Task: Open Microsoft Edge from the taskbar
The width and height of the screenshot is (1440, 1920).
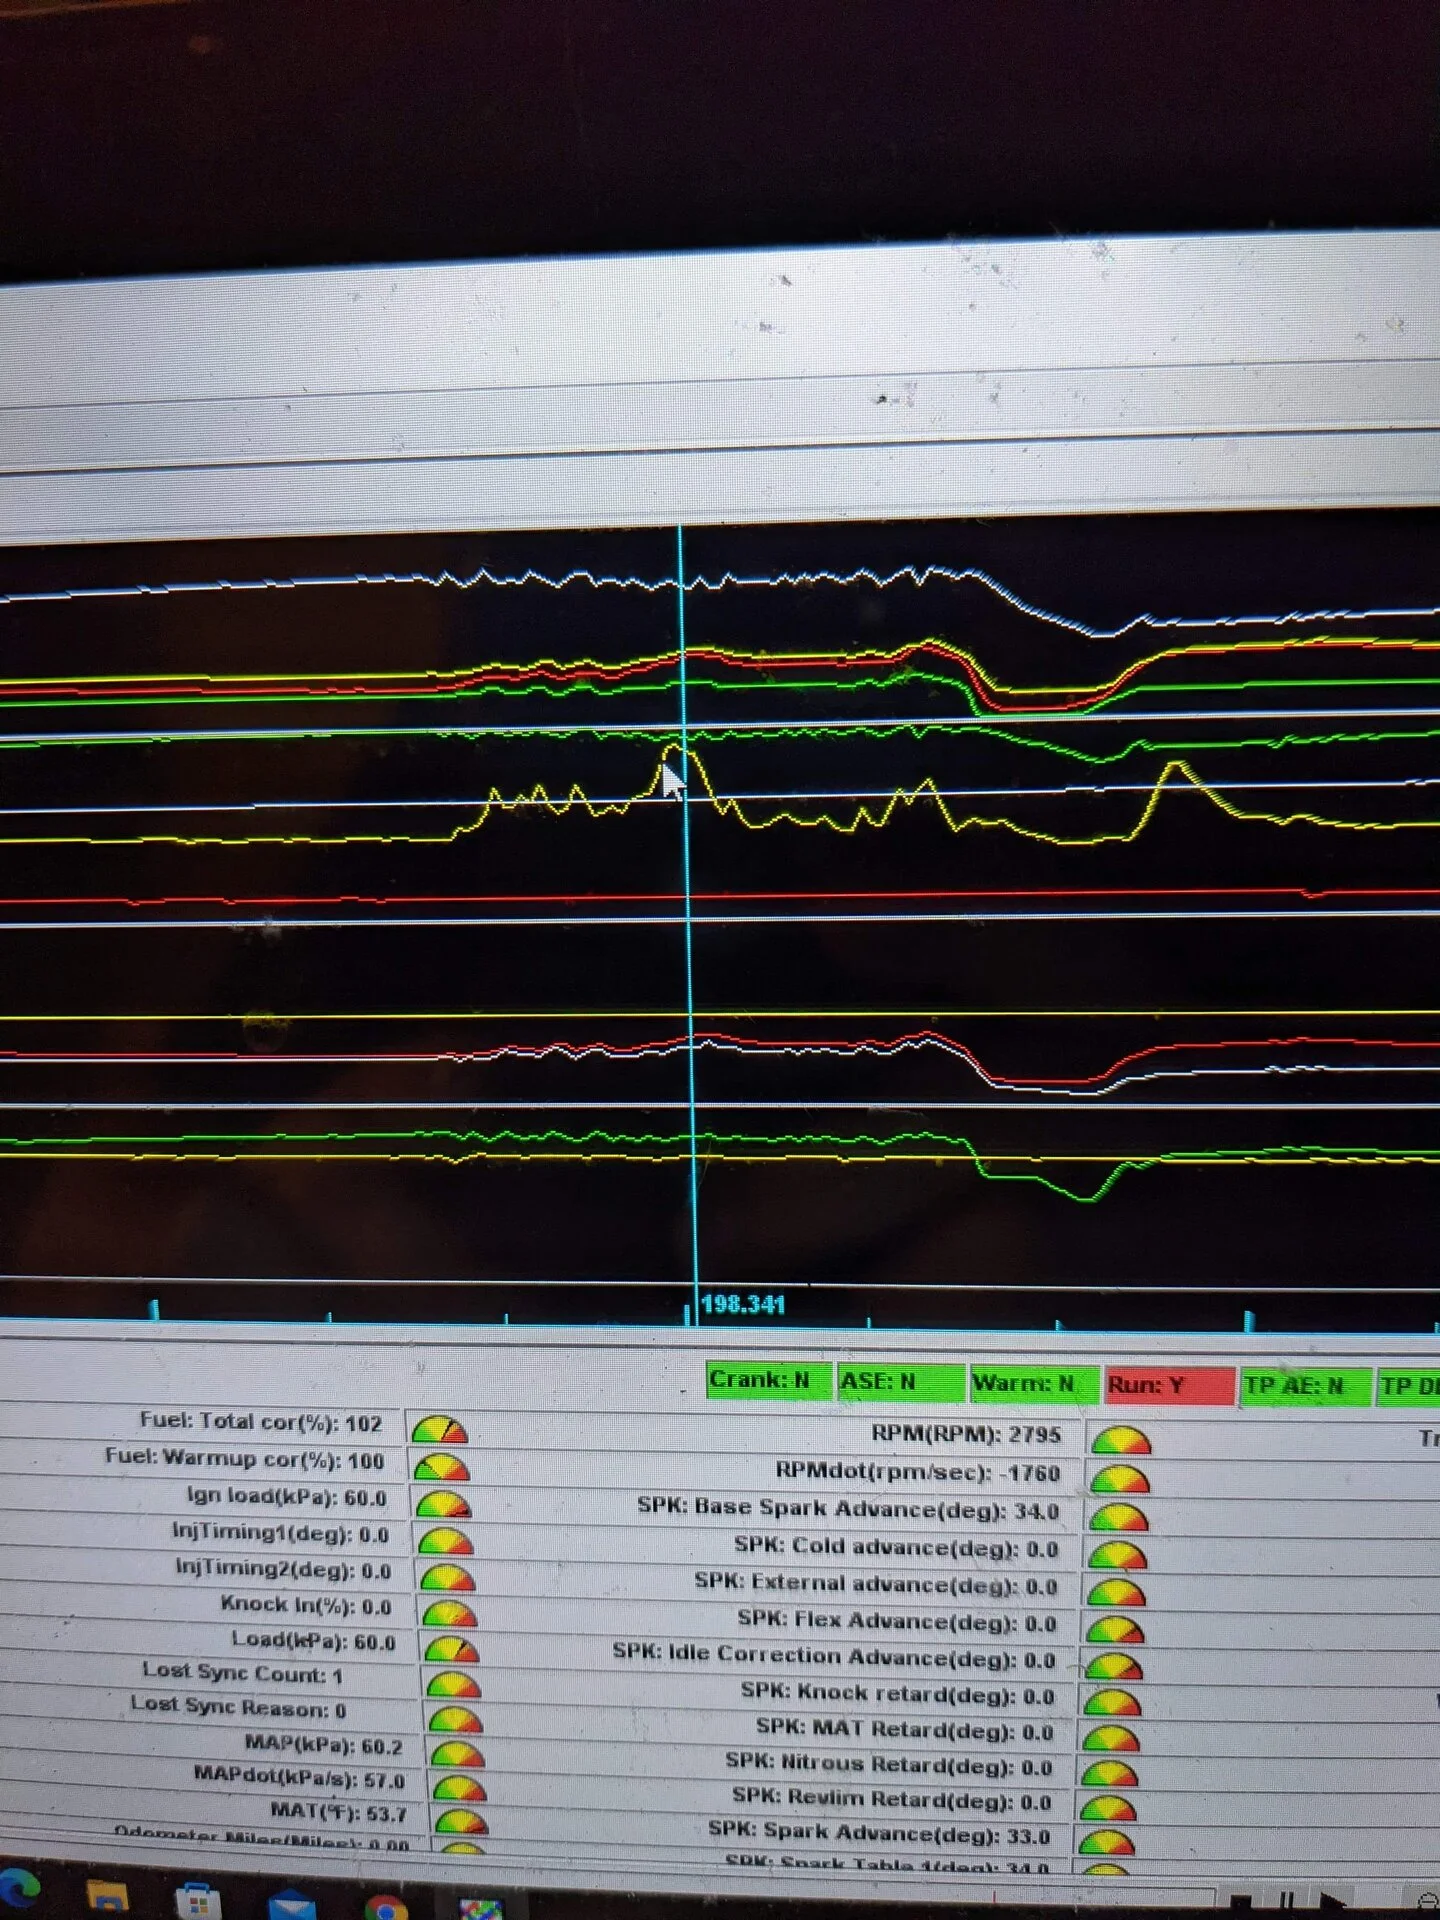Action: click(18, 1888)
